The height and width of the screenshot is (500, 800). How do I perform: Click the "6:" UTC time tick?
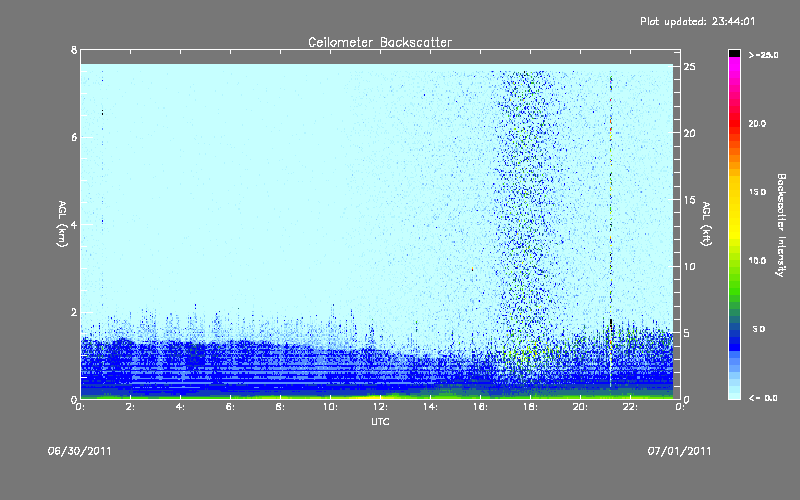point(230,407)
